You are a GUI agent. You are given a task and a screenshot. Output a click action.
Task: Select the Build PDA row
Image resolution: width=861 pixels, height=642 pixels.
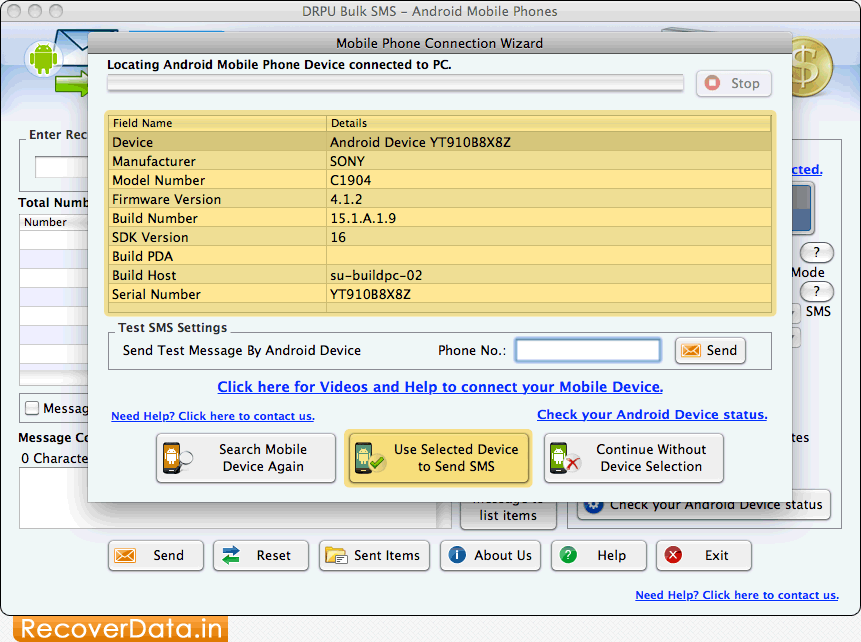click(x=439, y=256)
